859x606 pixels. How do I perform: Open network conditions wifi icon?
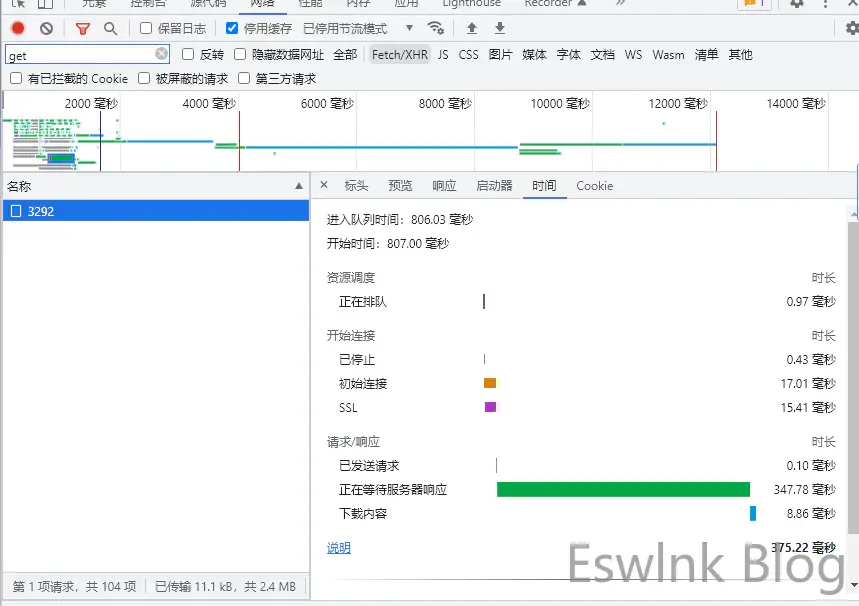(435, 28)
